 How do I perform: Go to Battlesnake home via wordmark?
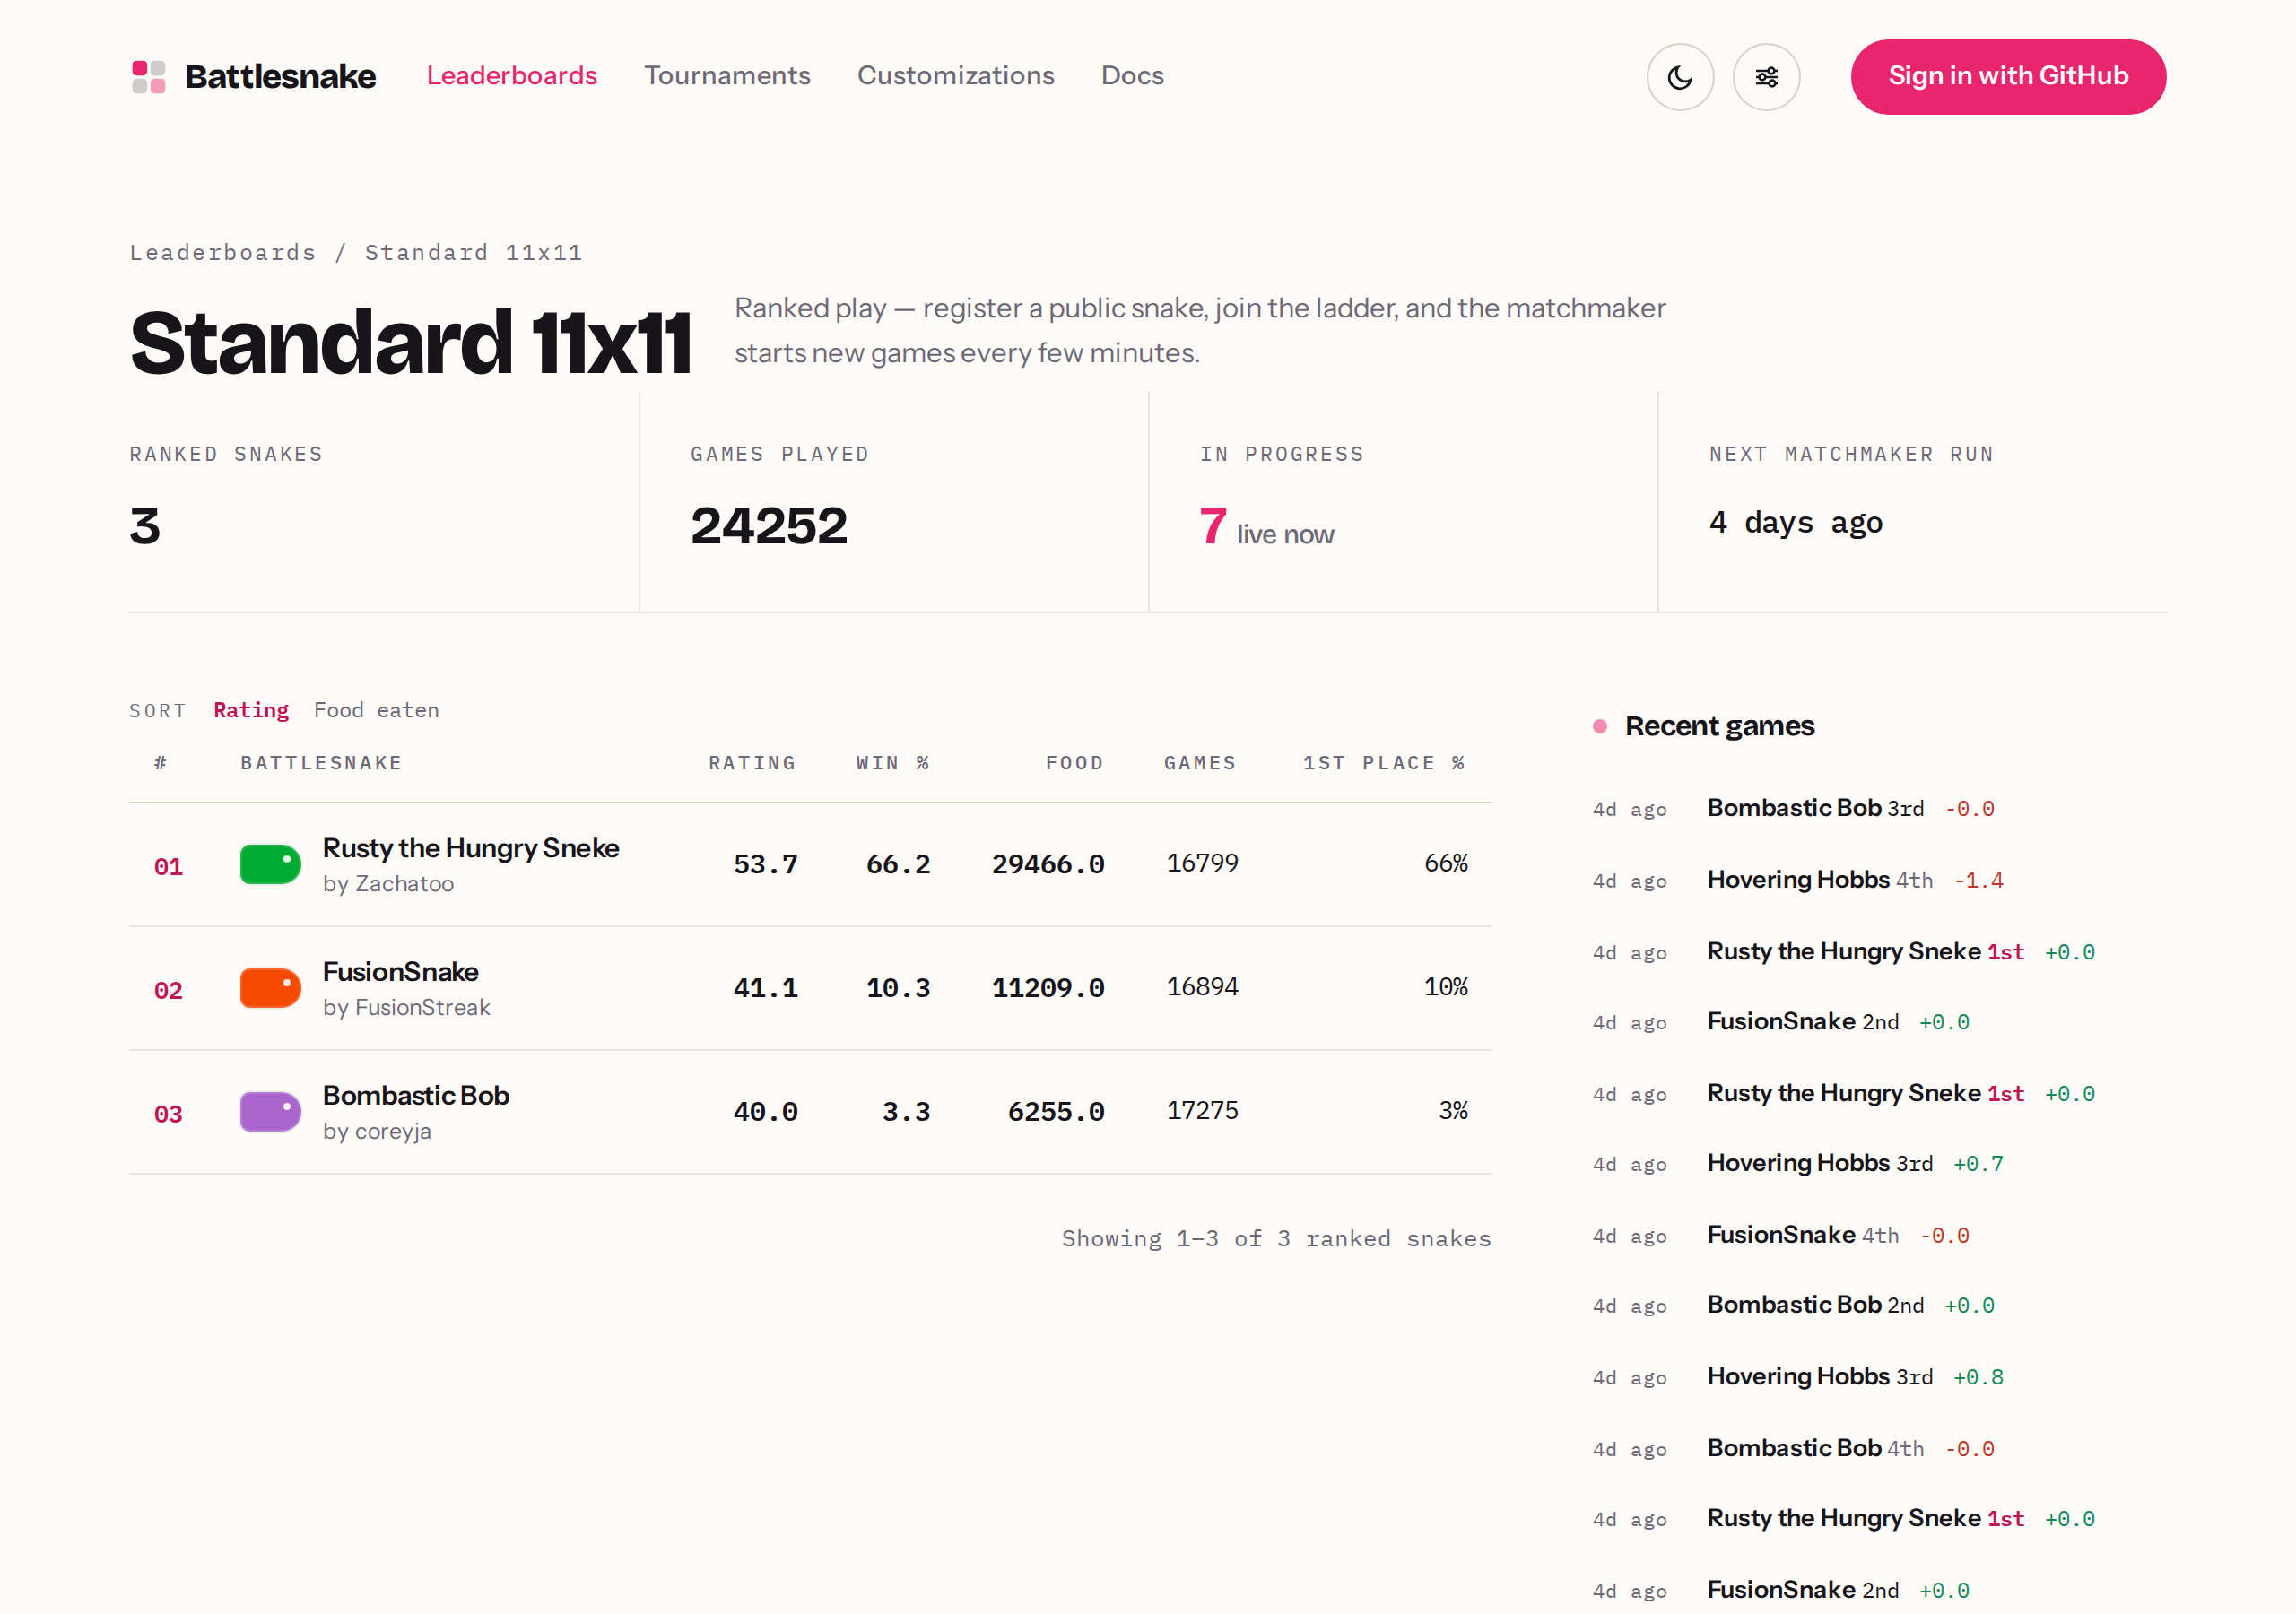(281, 77)
